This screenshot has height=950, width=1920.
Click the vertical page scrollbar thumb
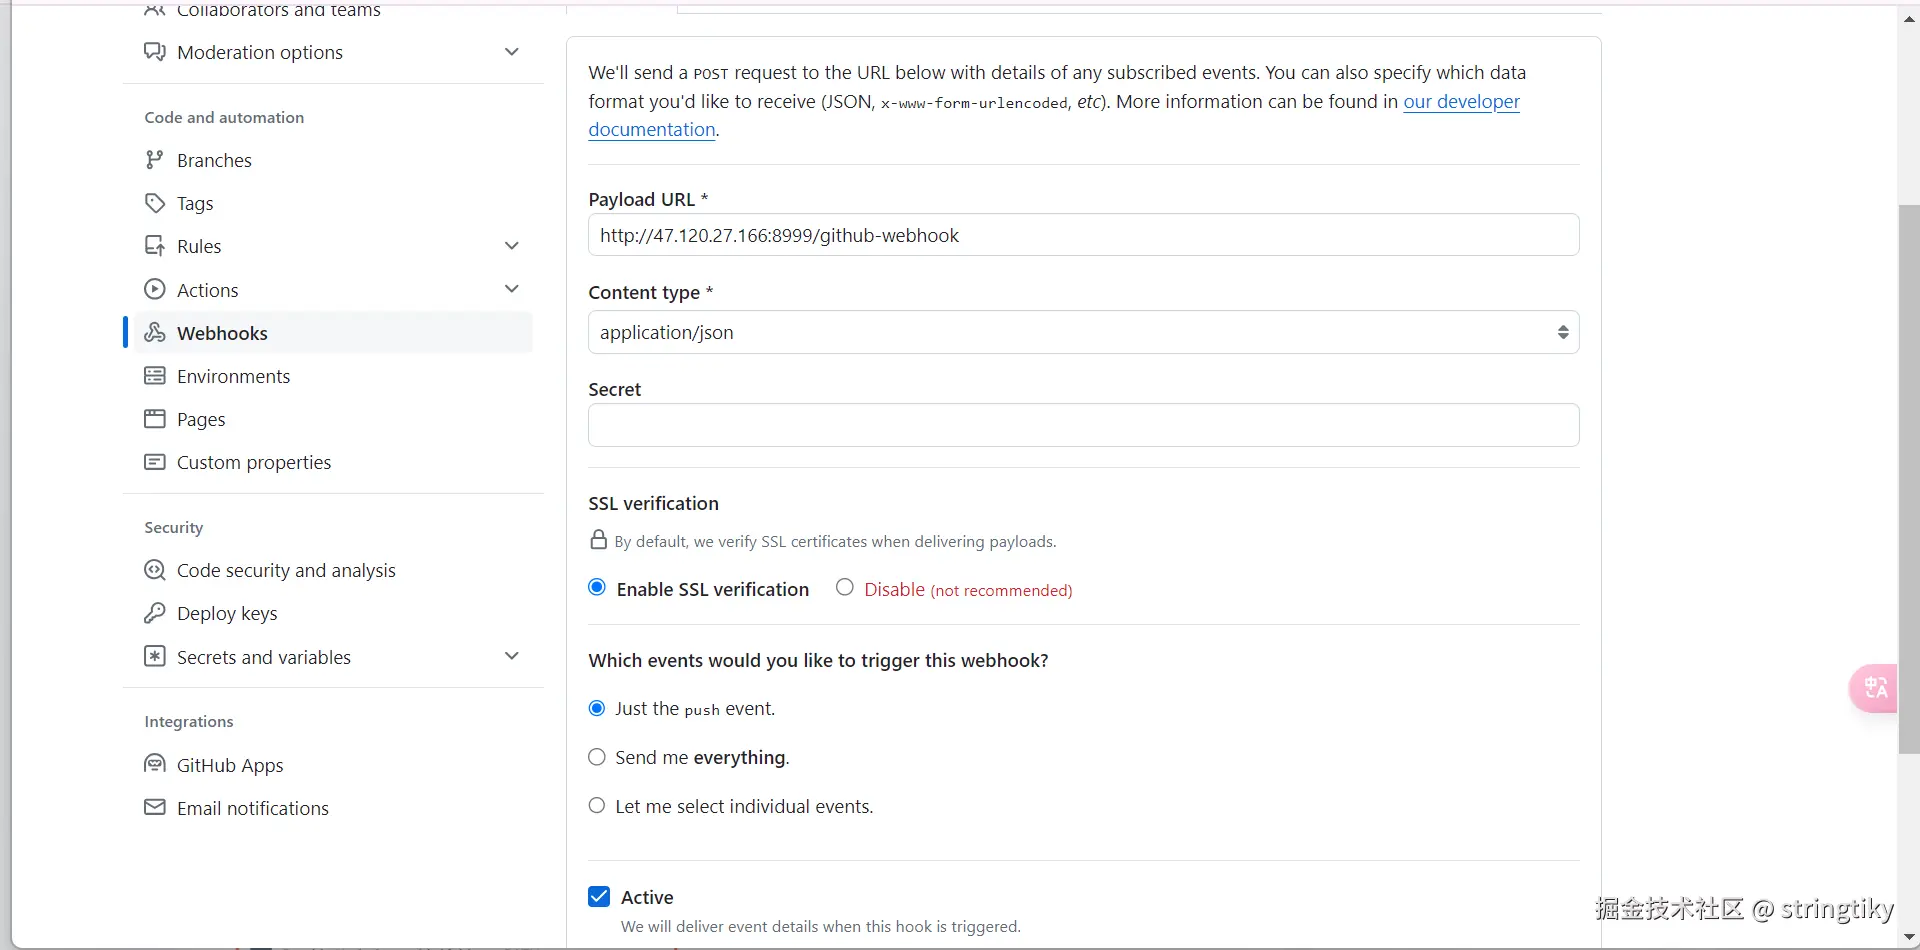(x=1909, y=480)
